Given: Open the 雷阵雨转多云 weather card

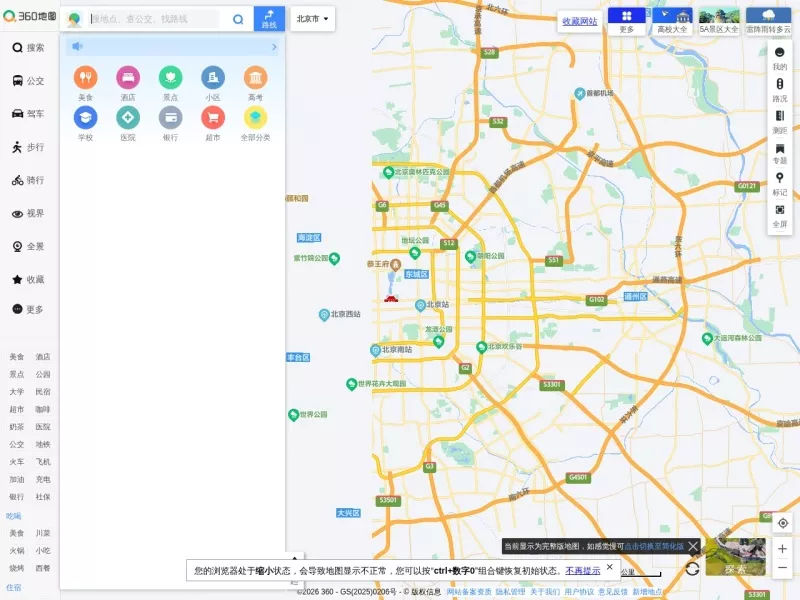Looking at the screenshot, I should point(768,21).
